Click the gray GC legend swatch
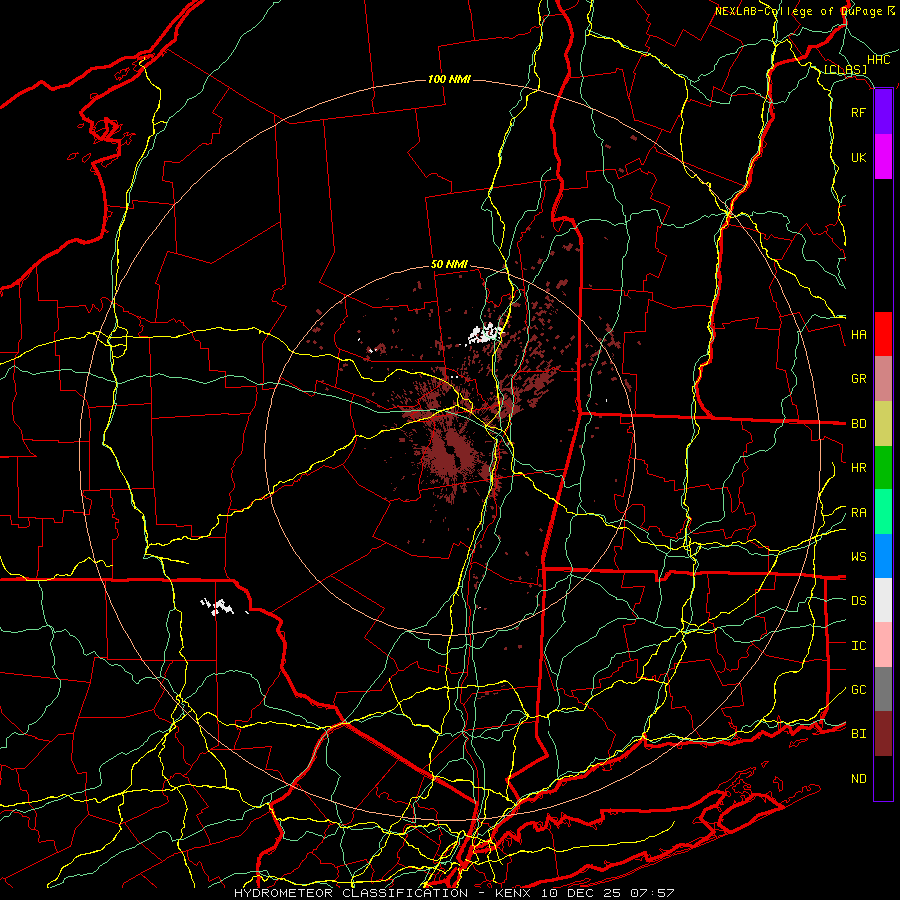Screen dimensions: 900x900 [x=883, y=689]
